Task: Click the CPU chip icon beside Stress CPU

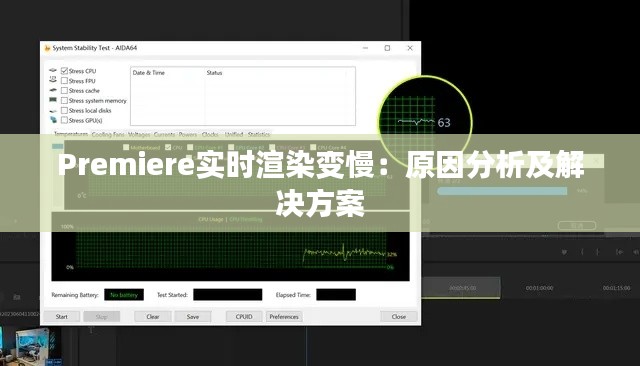Action: coord(53,70)
